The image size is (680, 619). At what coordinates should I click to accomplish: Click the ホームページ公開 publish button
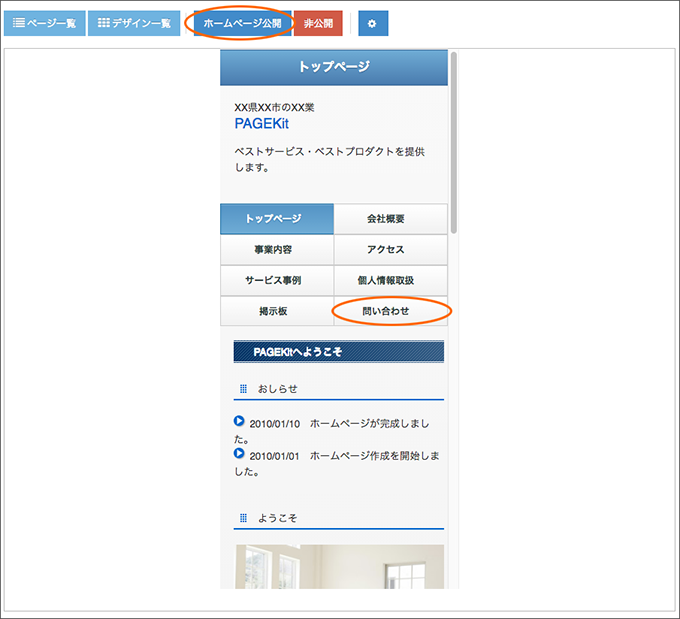tap(242, 23)
